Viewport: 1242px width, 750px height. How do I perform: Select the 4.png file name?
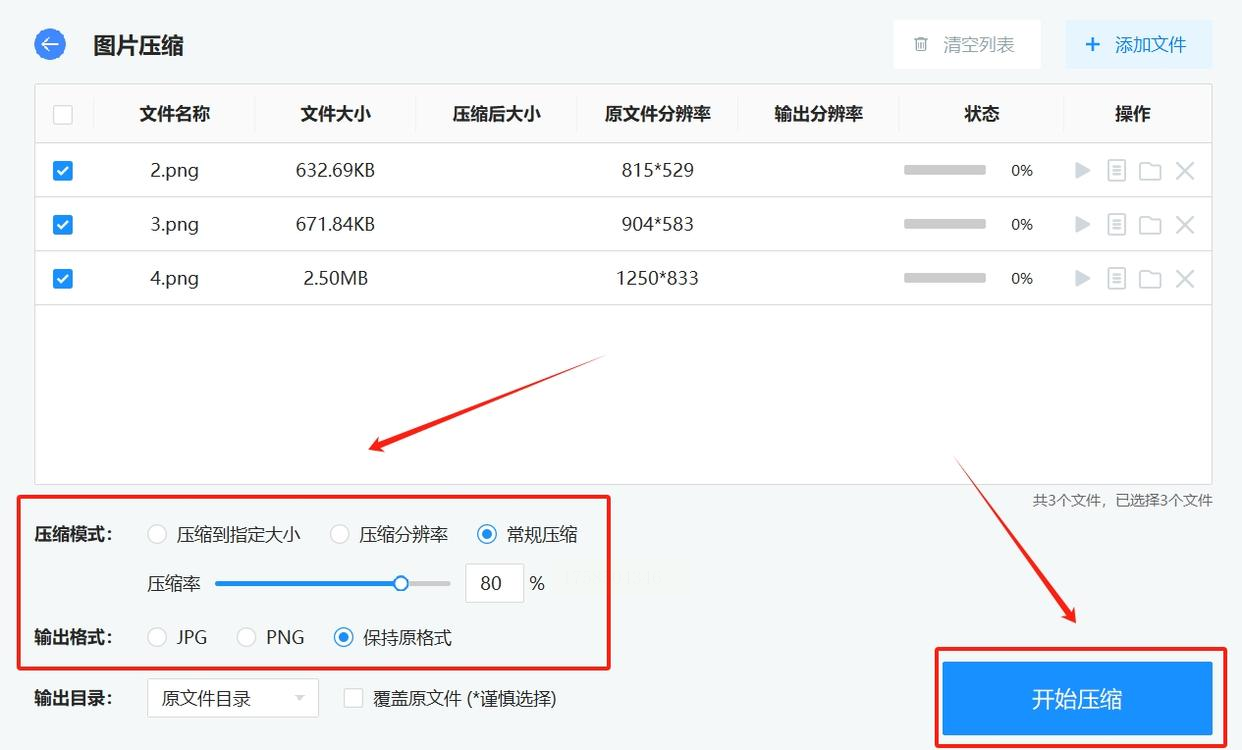[175, 279]
